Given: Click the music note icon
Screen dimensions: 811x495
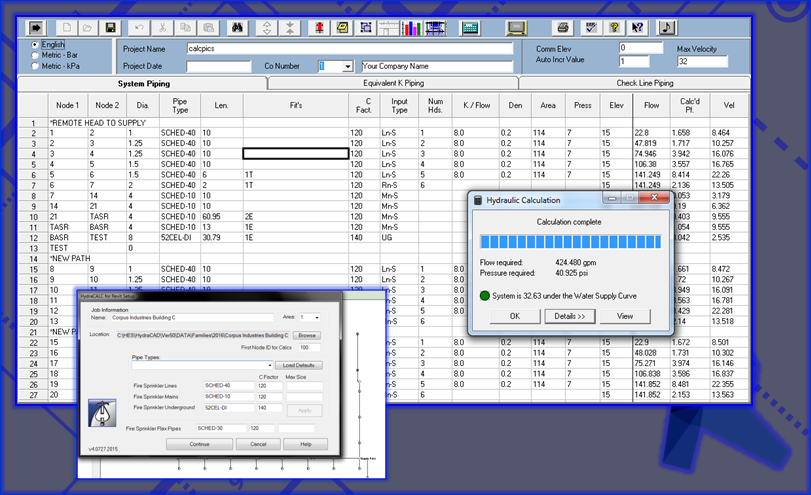Looking at the screenshot, I should tap(667, 27).
